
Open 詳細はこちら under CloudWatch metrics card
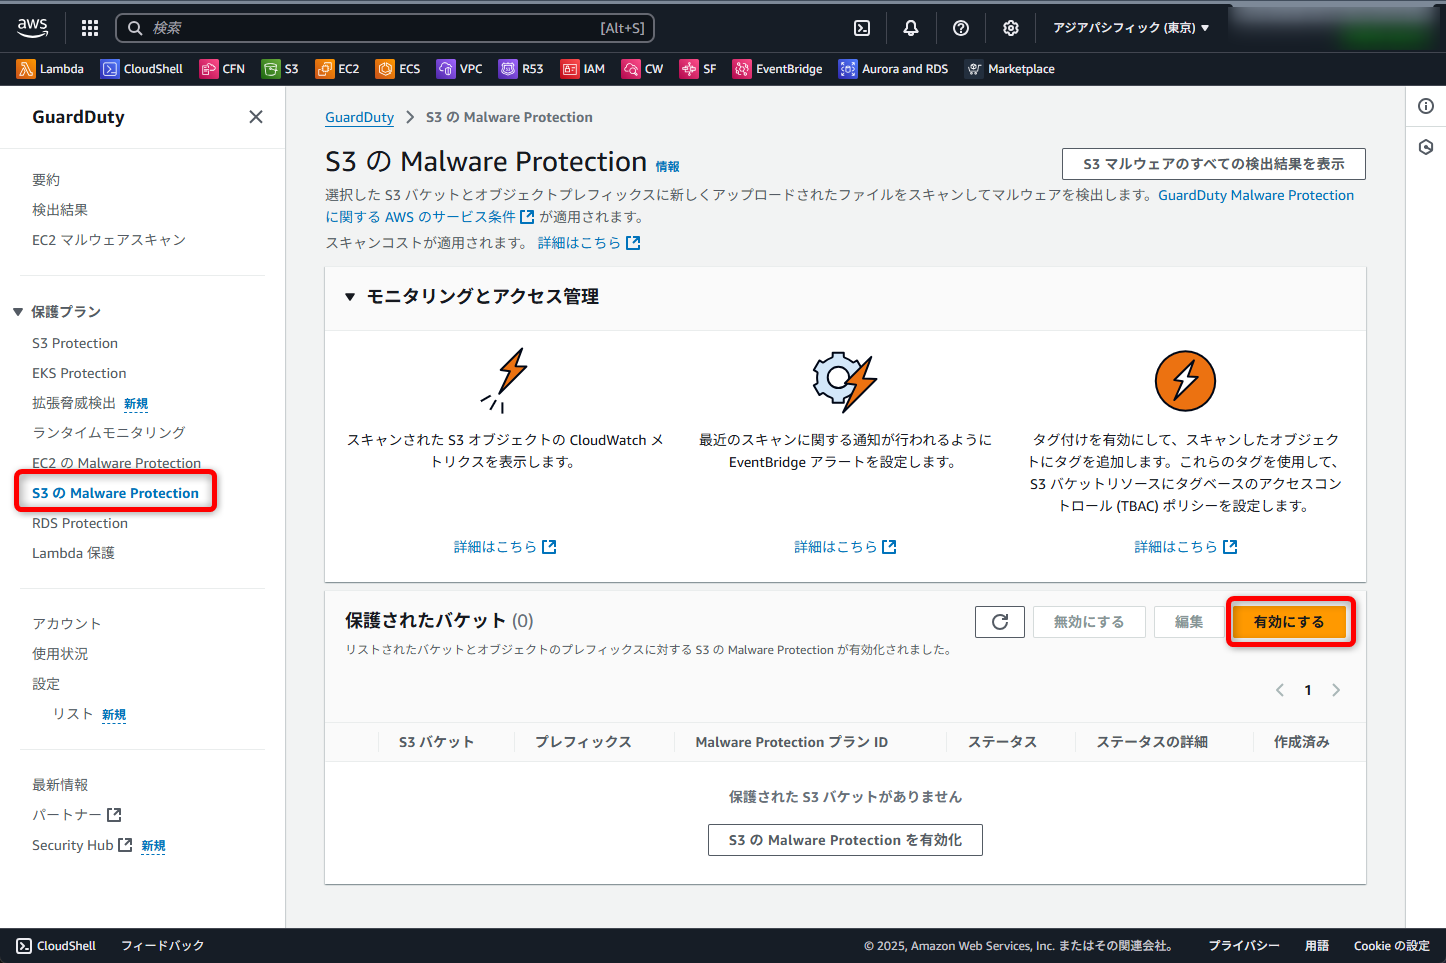[x=505, y=547]
